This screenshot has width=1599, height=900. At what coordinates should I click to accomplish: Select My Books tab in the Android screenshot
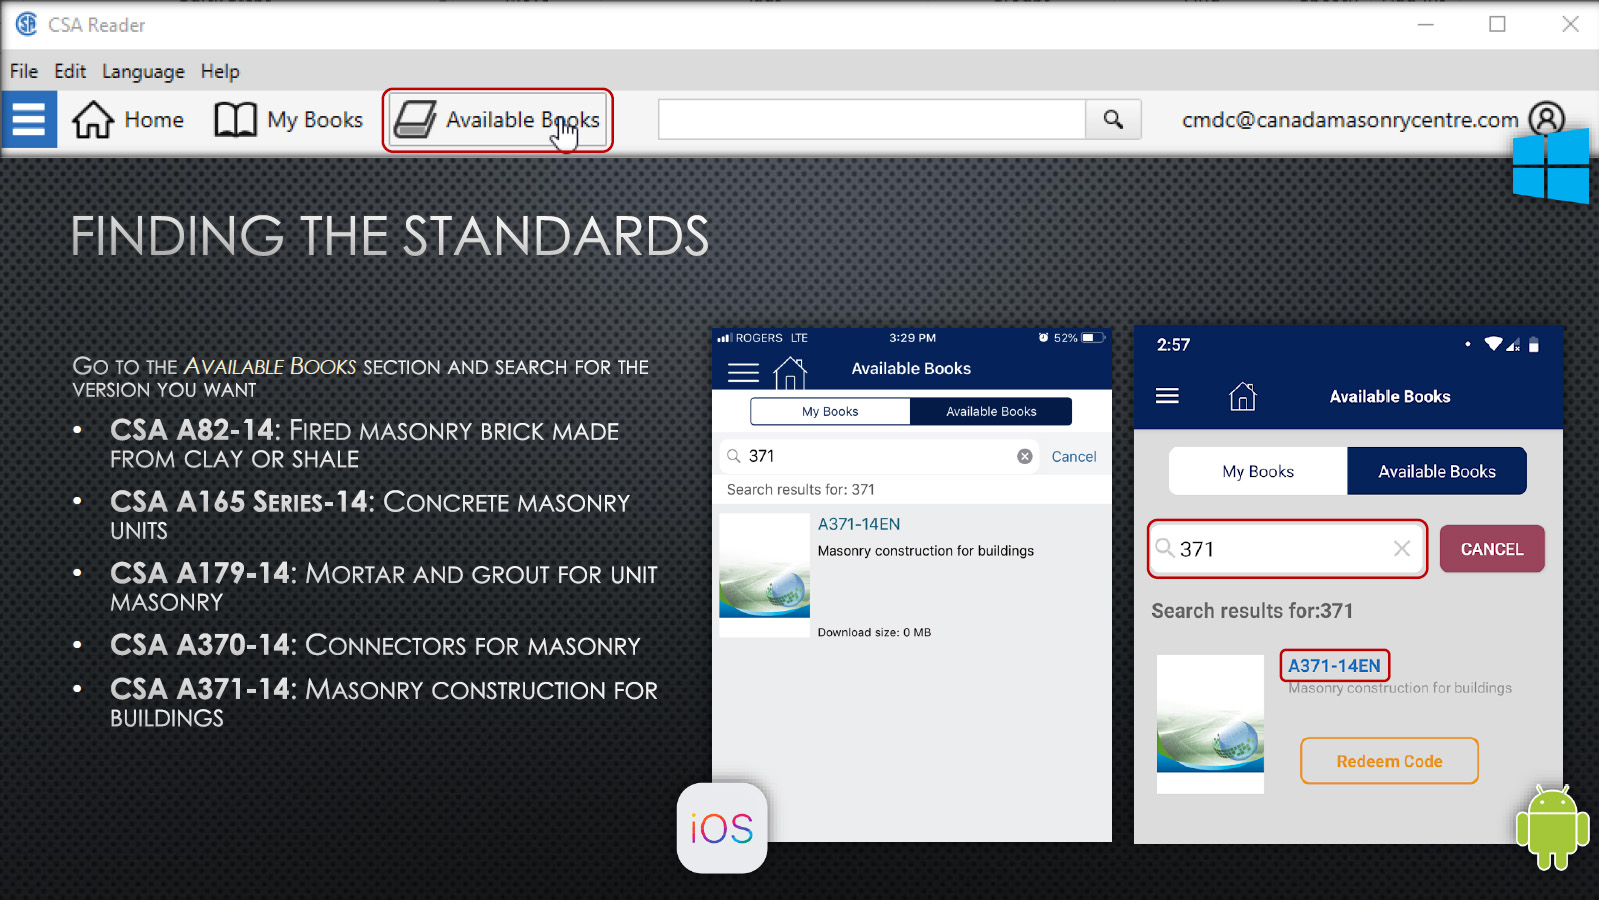coord(1258,471)
